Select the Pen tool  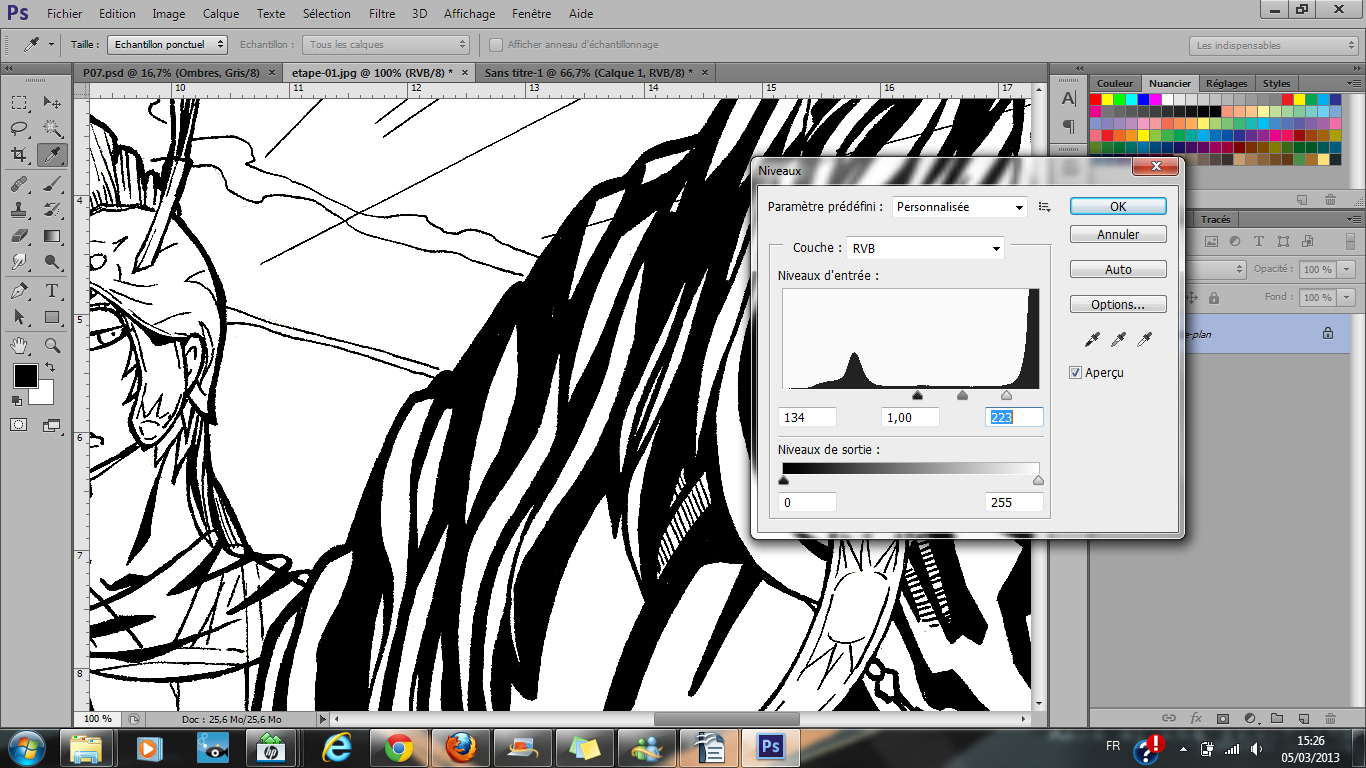tap(19, 291)
